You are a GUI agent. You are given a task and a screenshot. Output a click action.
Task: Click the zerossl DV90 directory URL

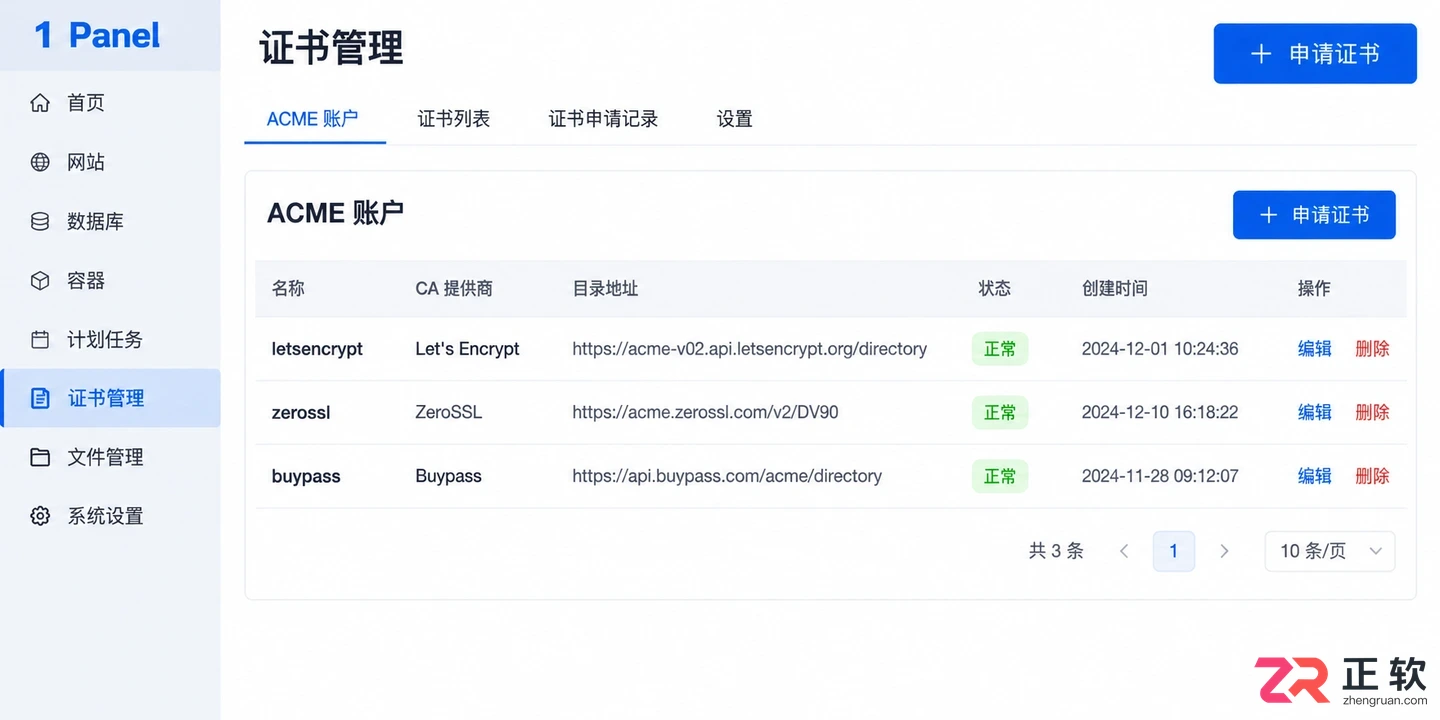point(705,412)
